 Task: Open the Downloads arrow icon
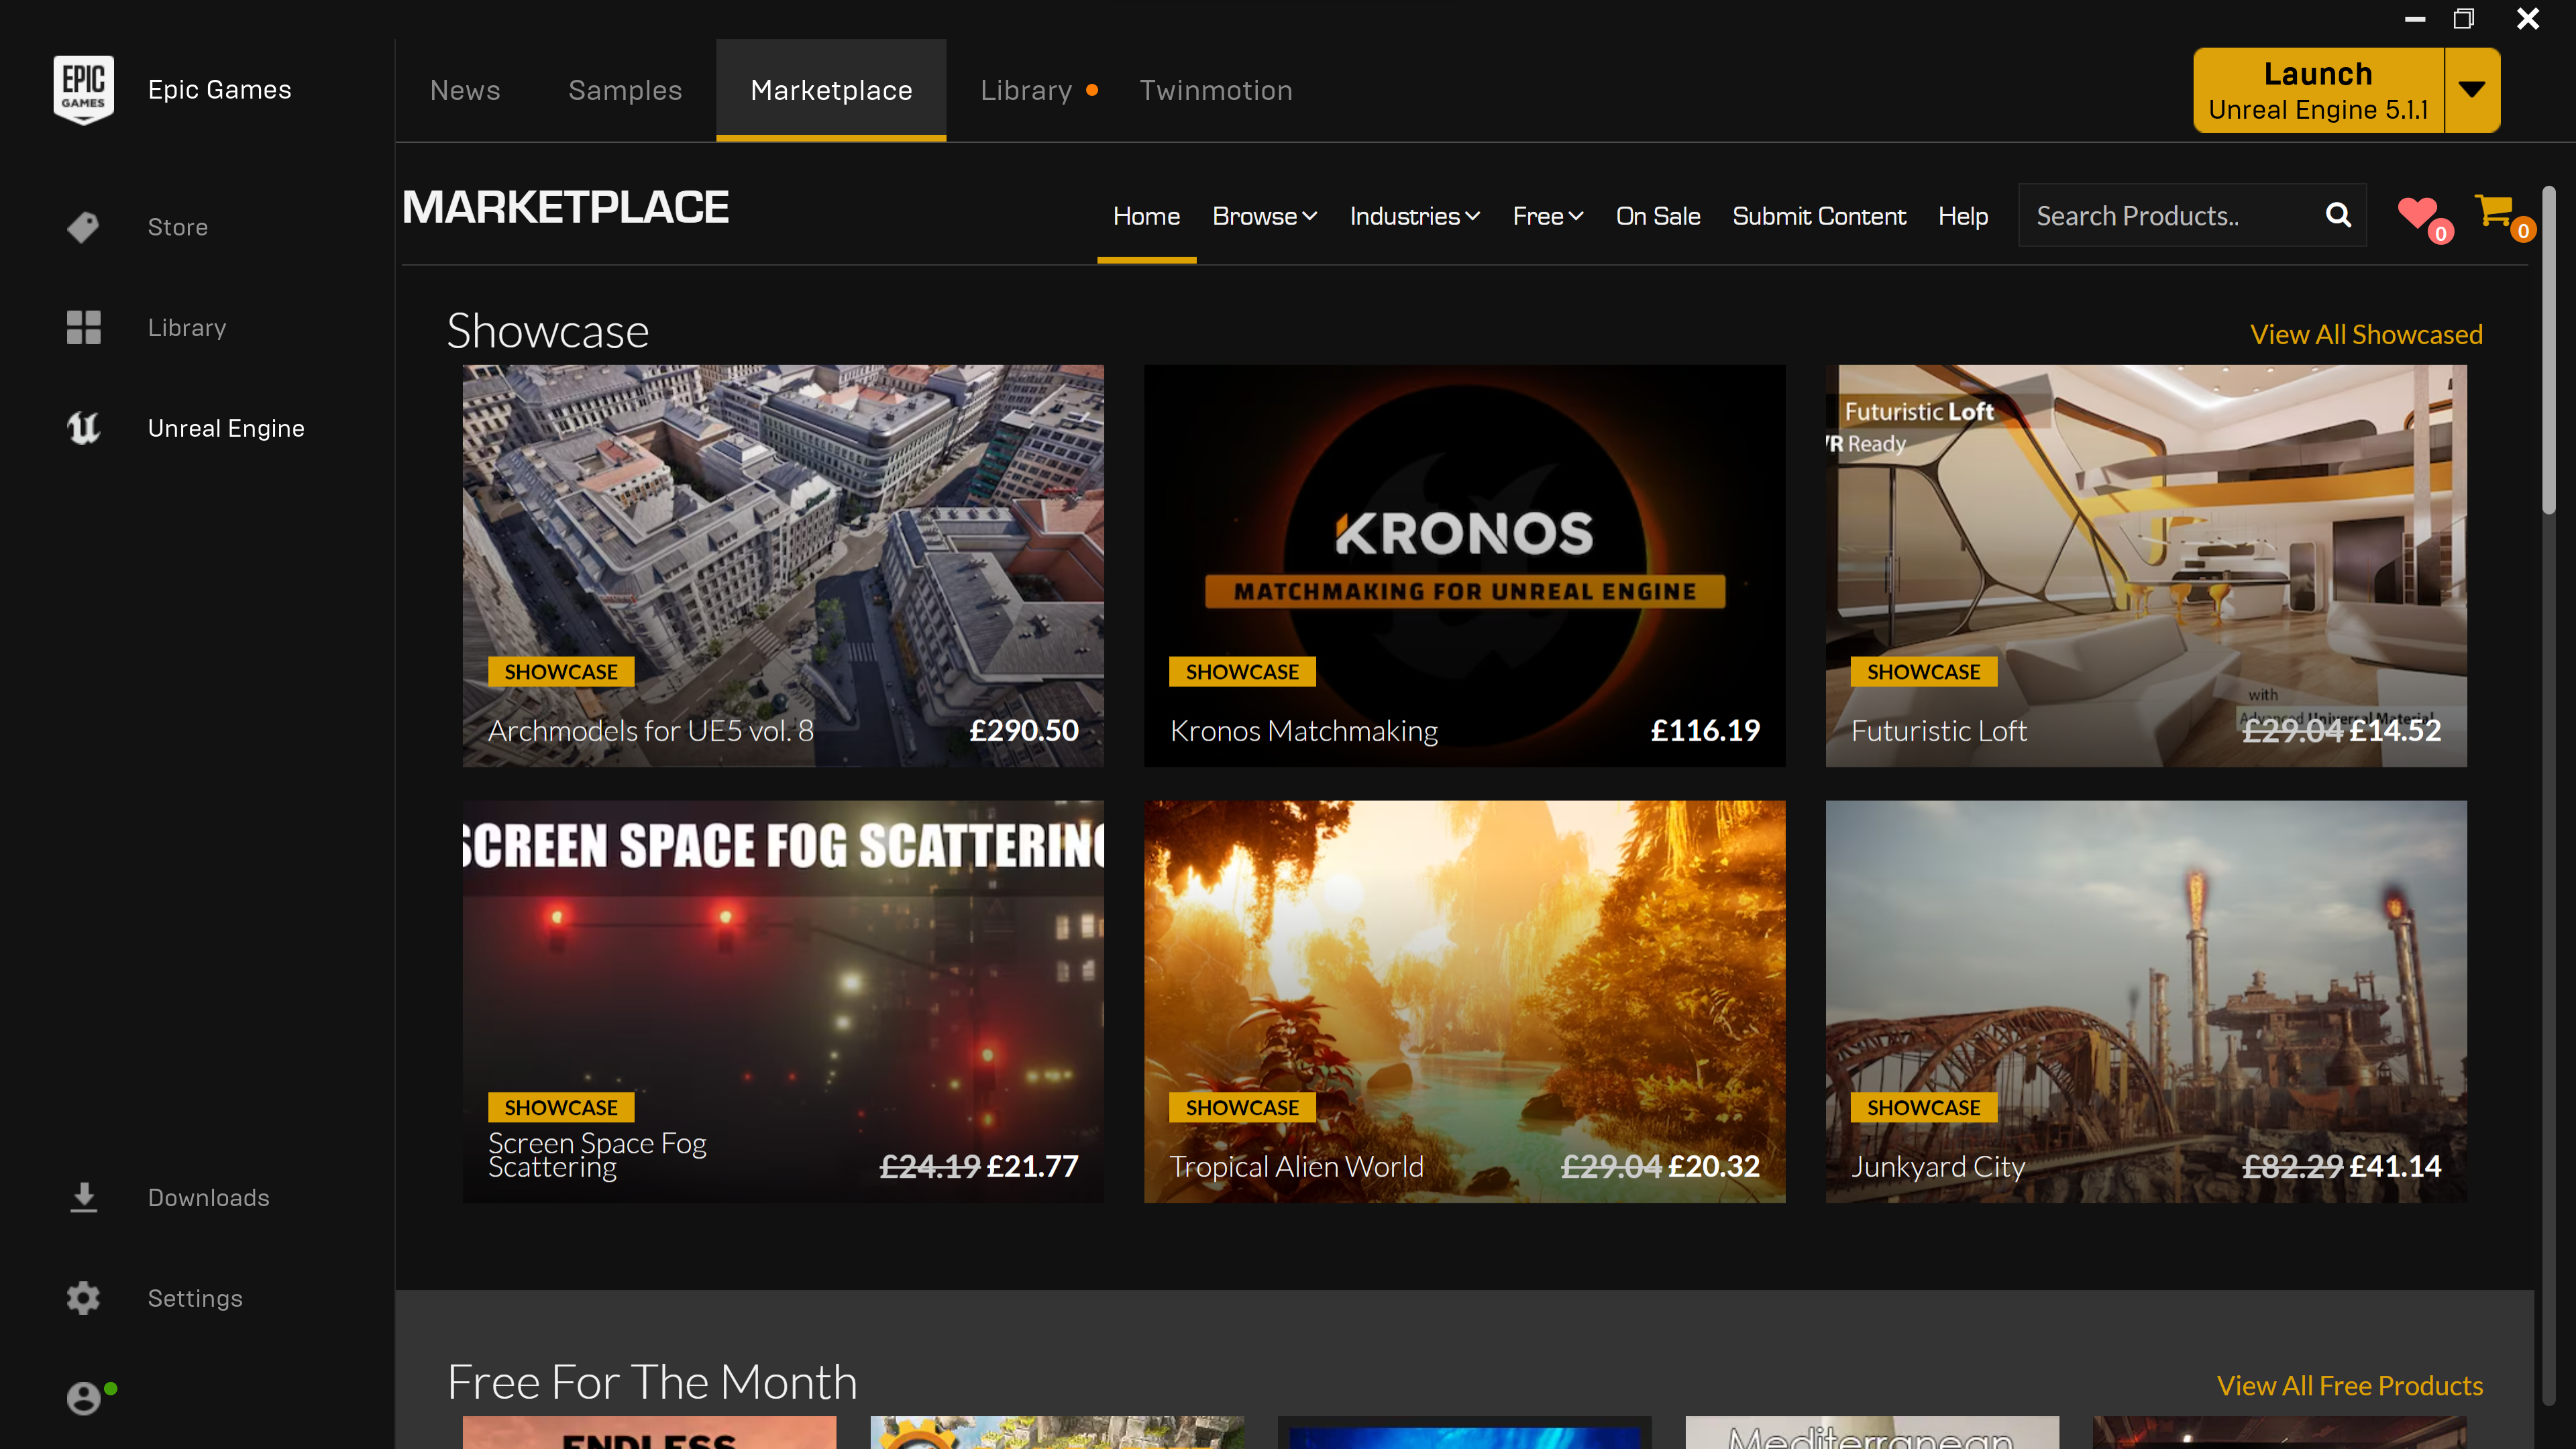point(83,1197)
